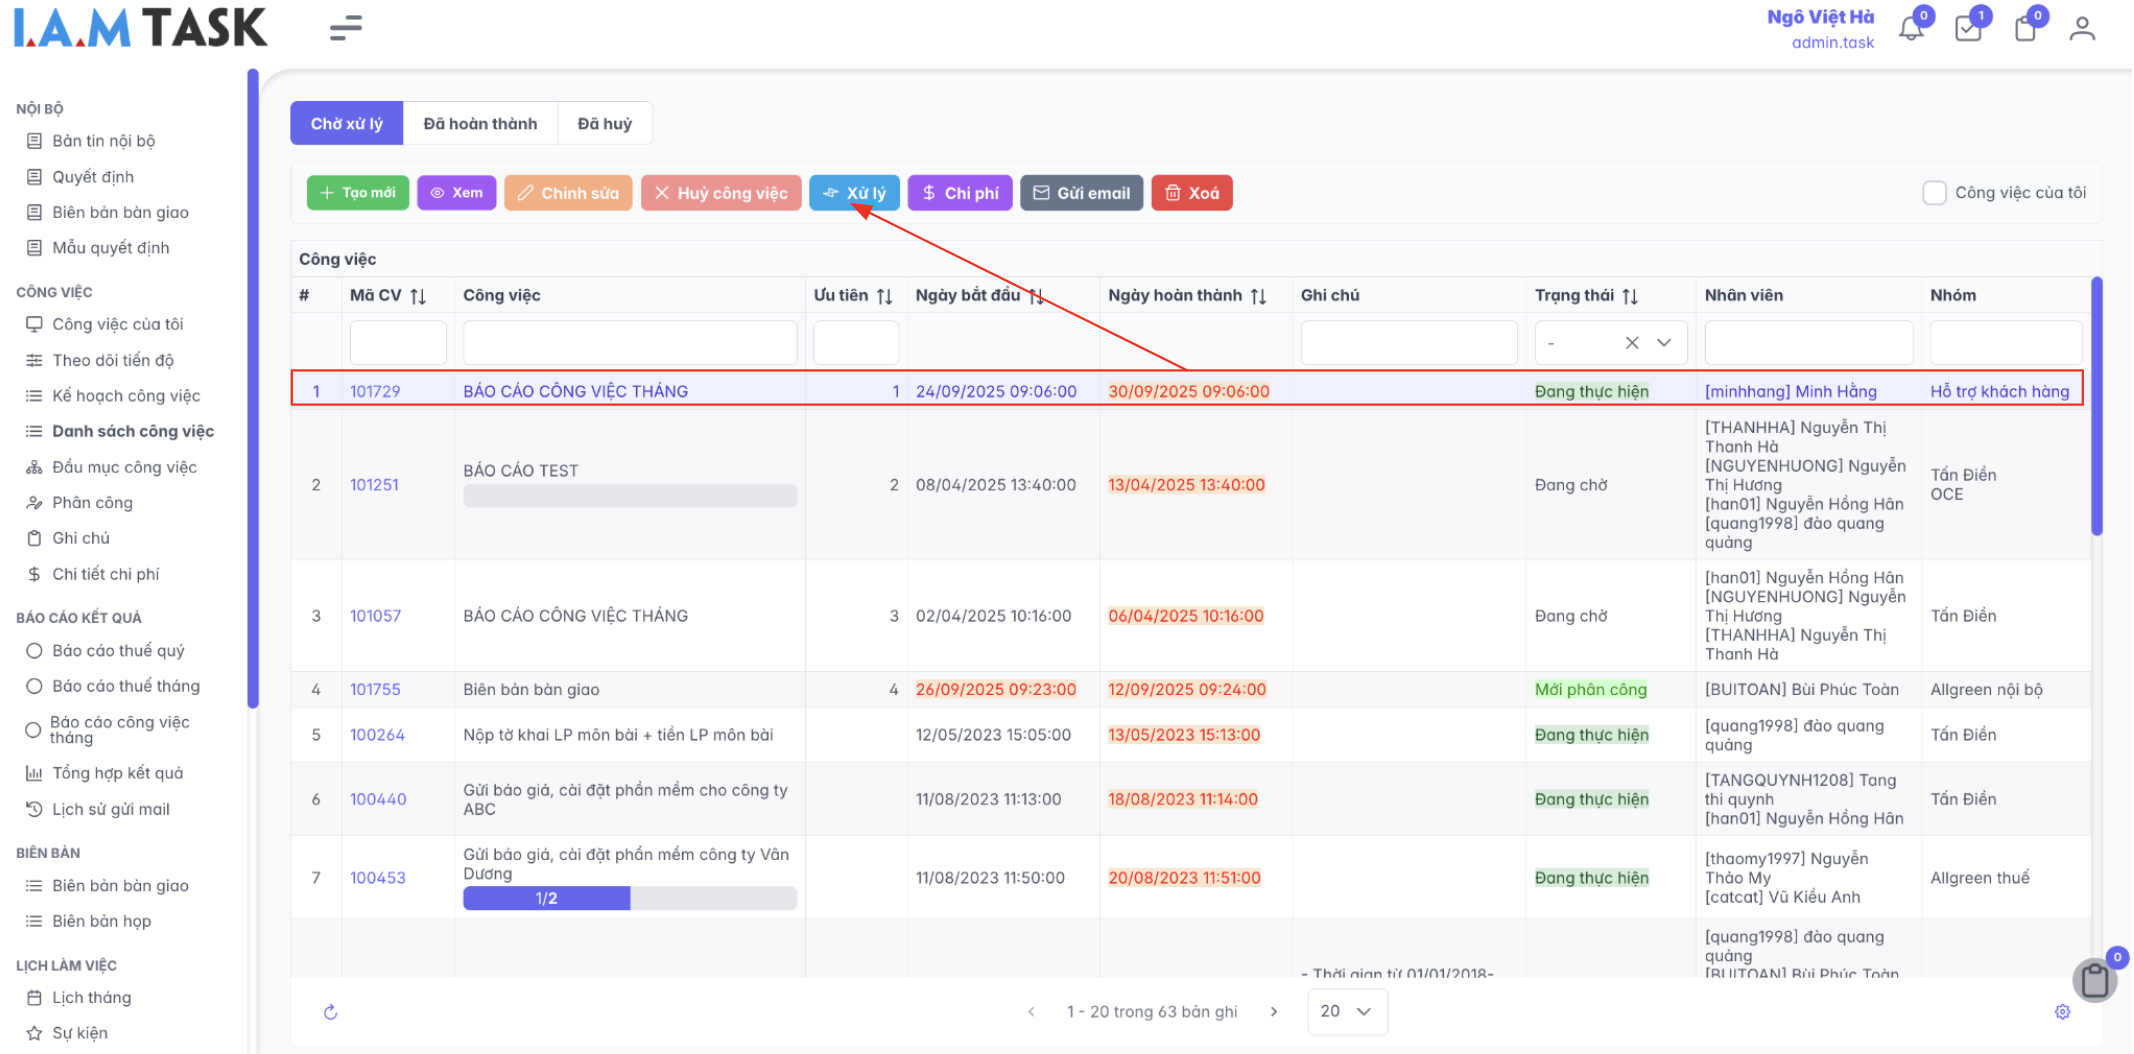Open the task checklist icon in header

1967,28
